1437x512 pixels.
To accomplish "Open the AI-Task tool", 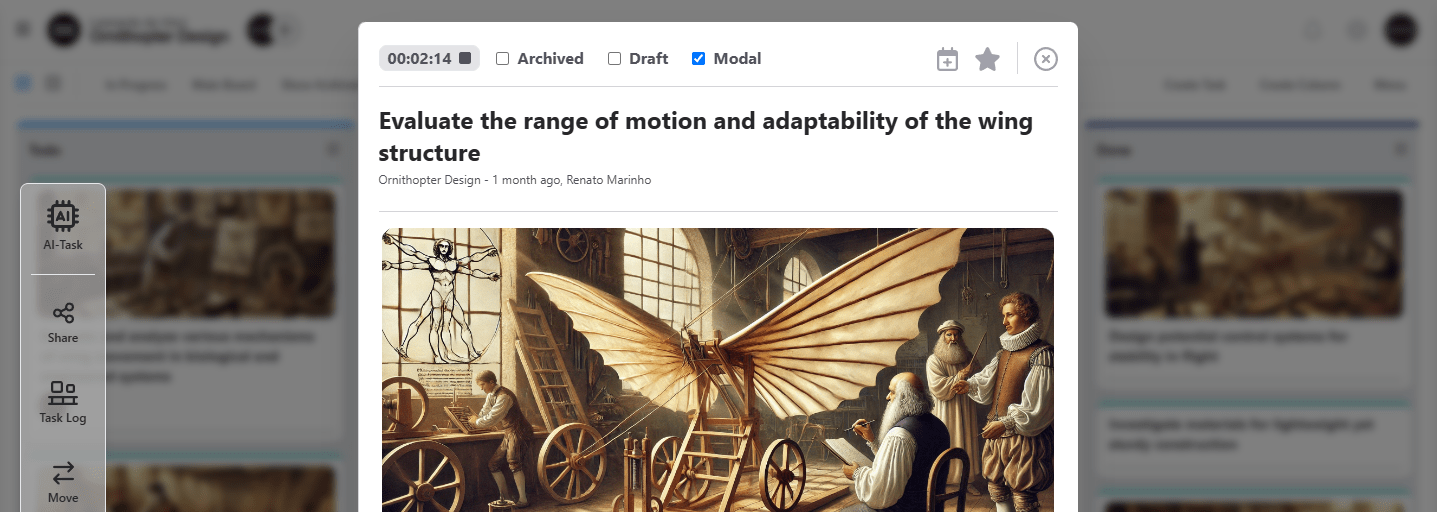I will pyautogui.click(x=63, y=225).
